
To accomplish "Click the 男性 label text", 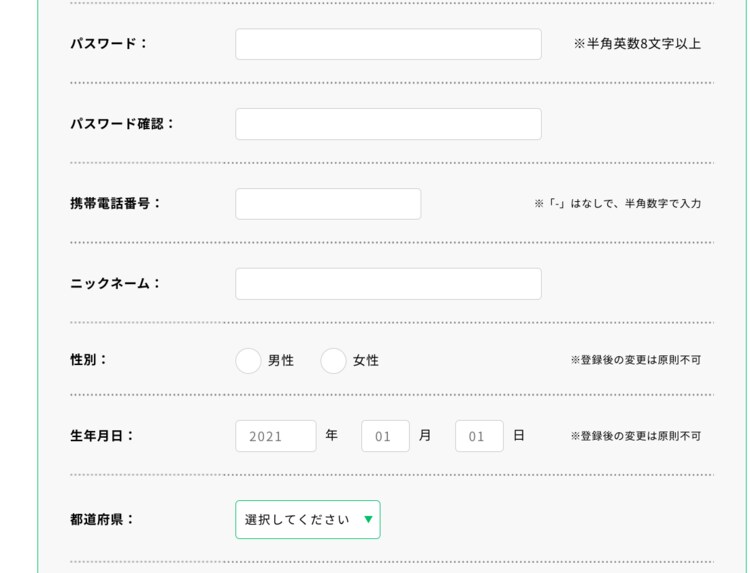I will (281, 361).
